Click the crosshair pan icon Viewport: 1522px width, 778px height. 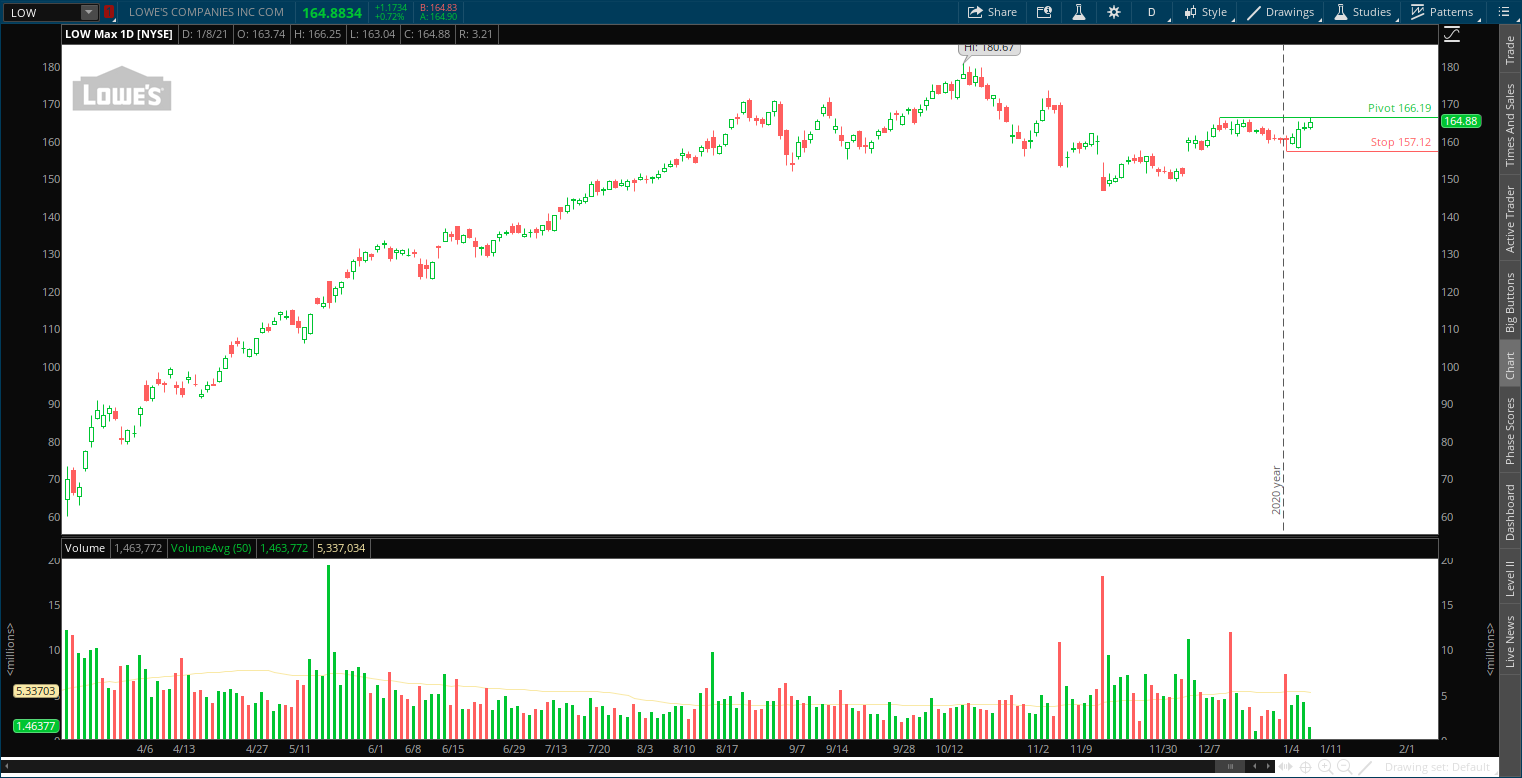pos(1306,767)
